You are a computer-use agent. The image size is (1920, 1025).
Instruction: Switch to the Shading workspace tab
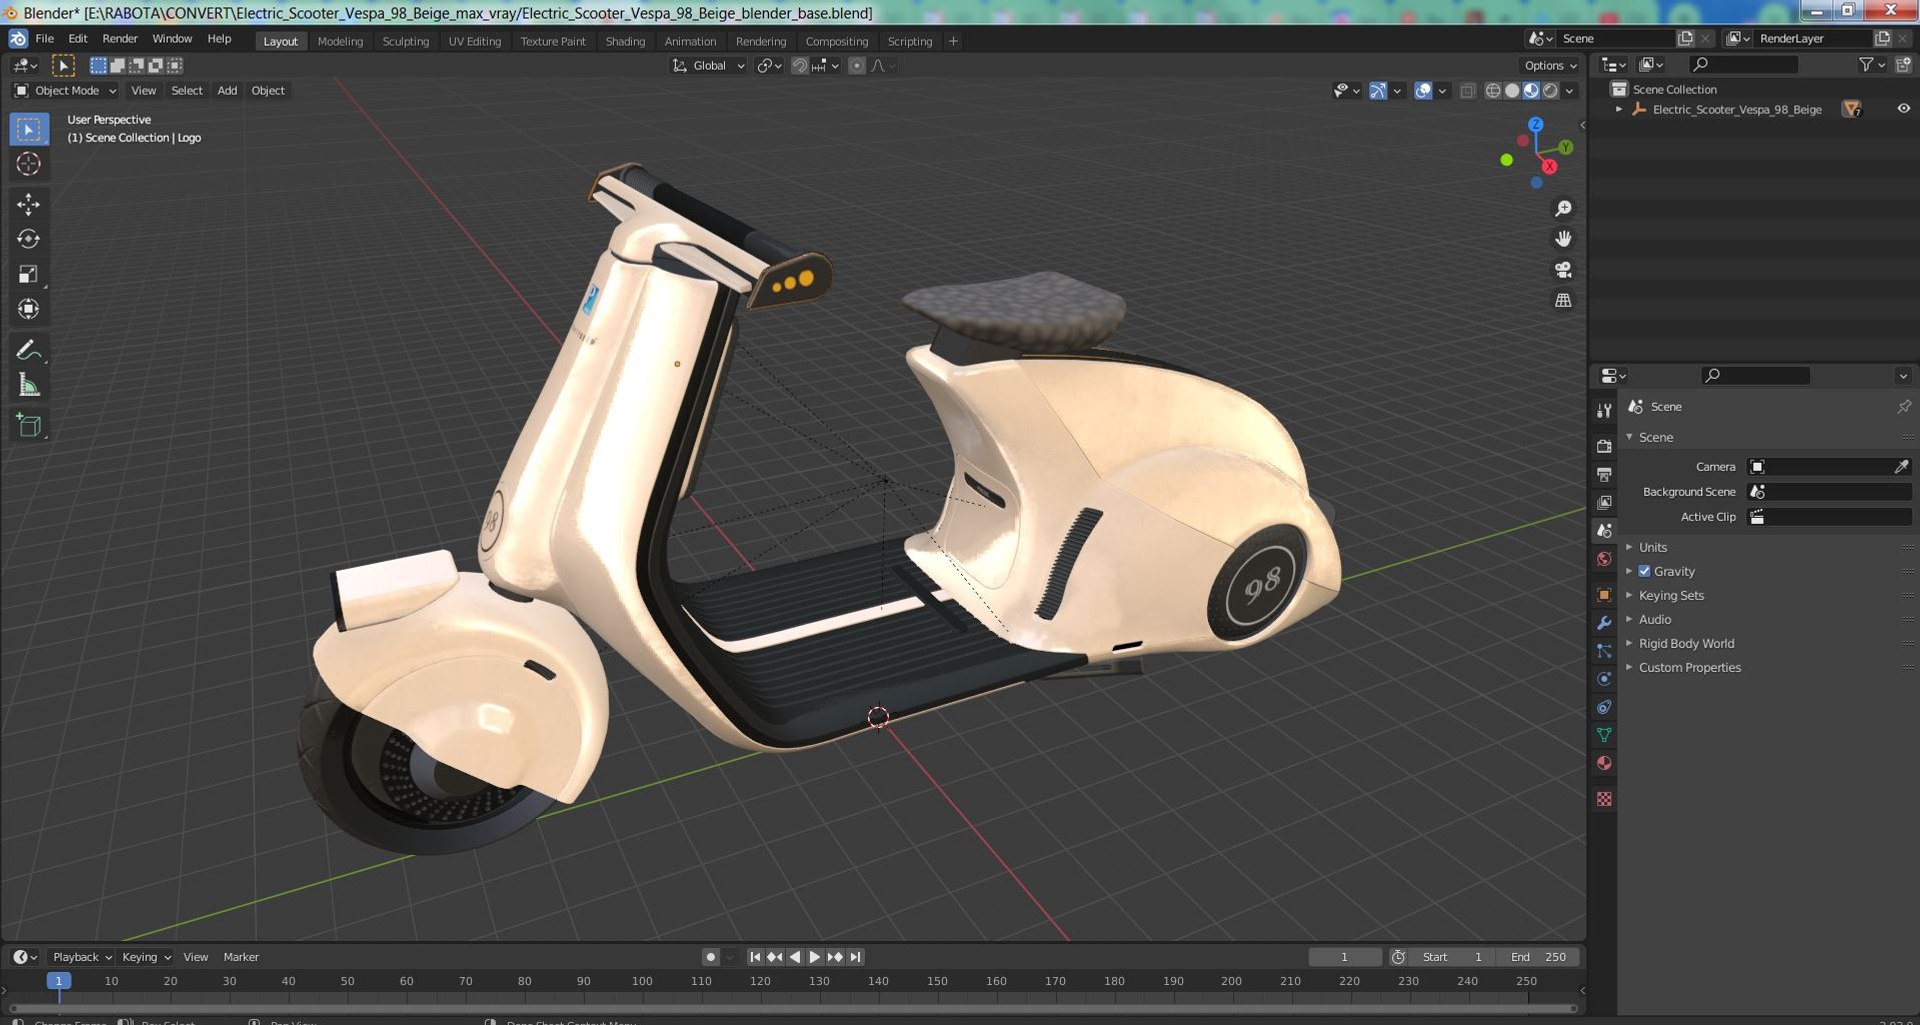(x=625, y=41)
